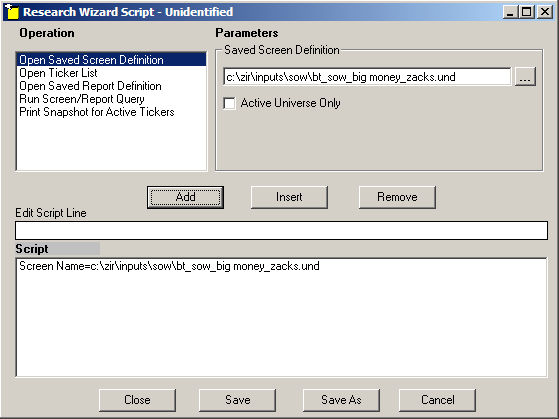559x419 pixels.
Task: Click the Remove button
Action: pos(397,197)
